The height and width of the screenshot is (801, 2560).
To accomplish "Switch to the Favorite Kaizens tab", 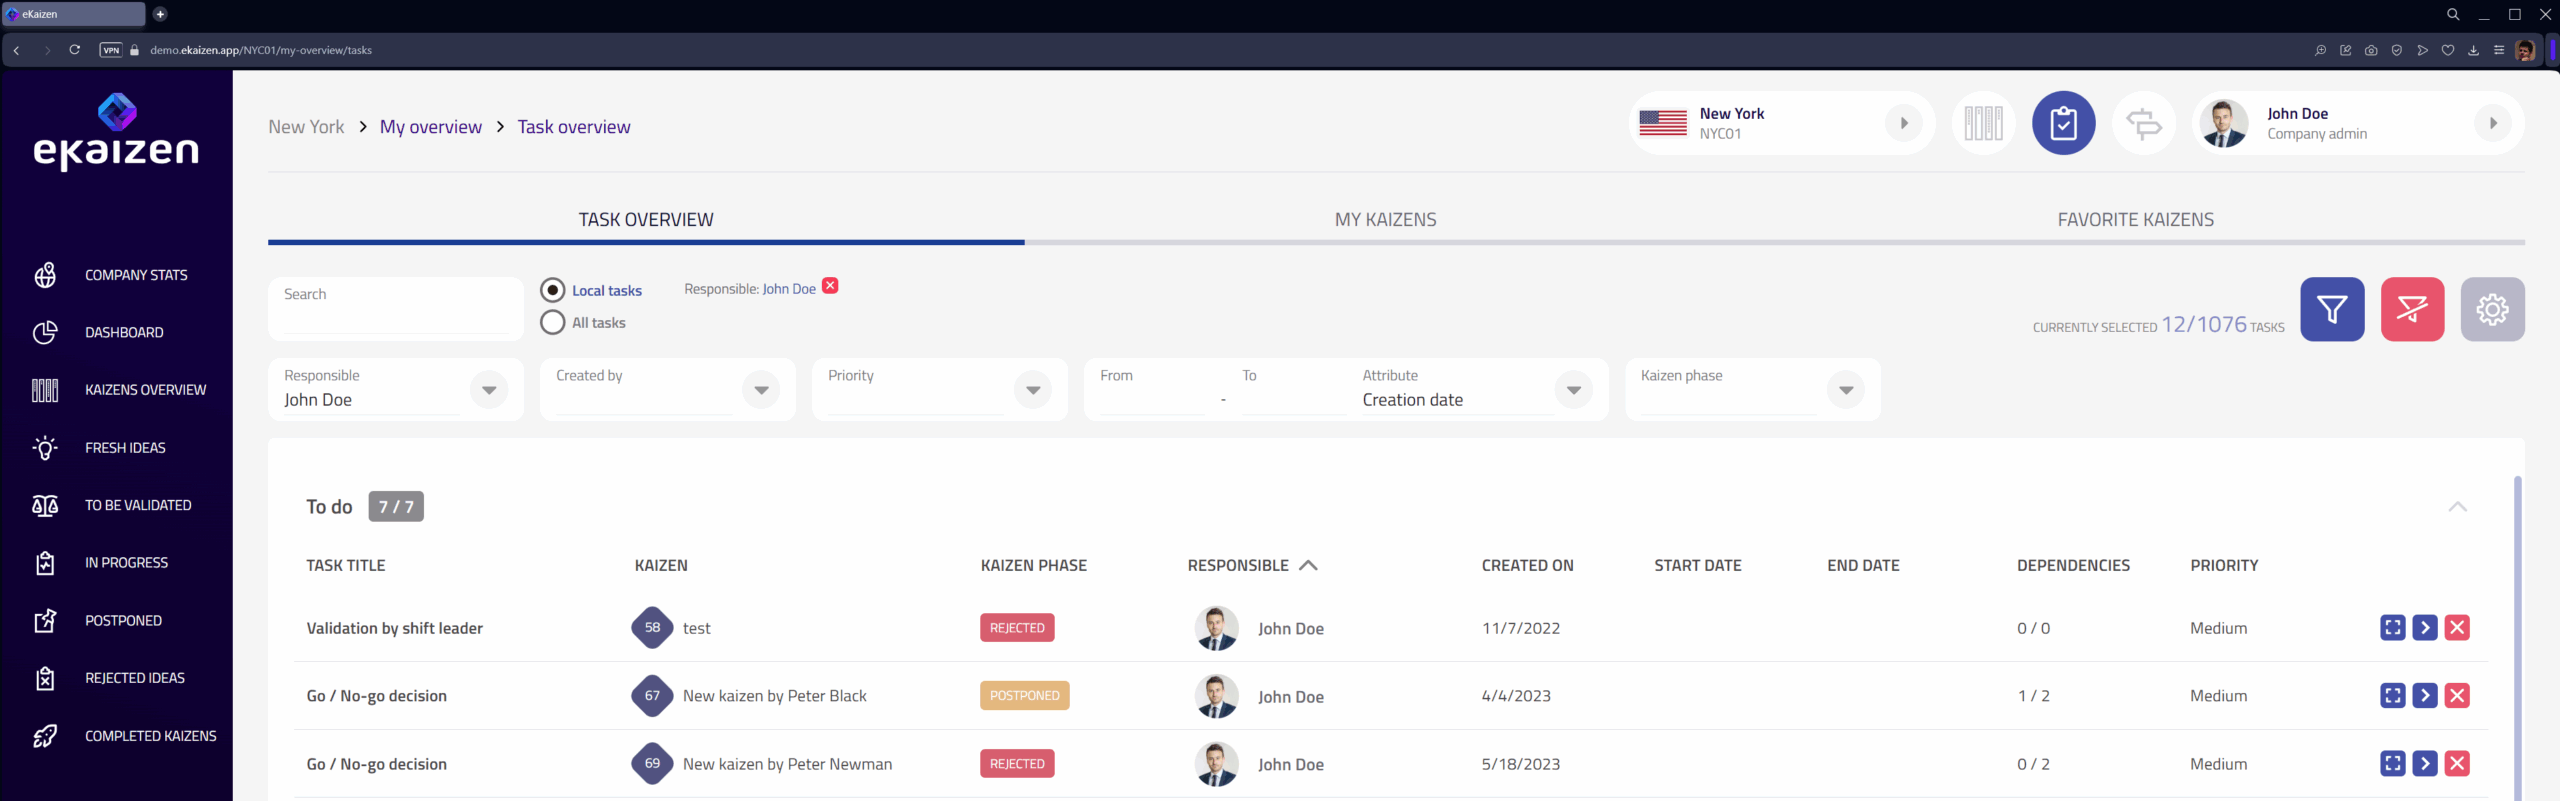I will [x=2135, y=220].
